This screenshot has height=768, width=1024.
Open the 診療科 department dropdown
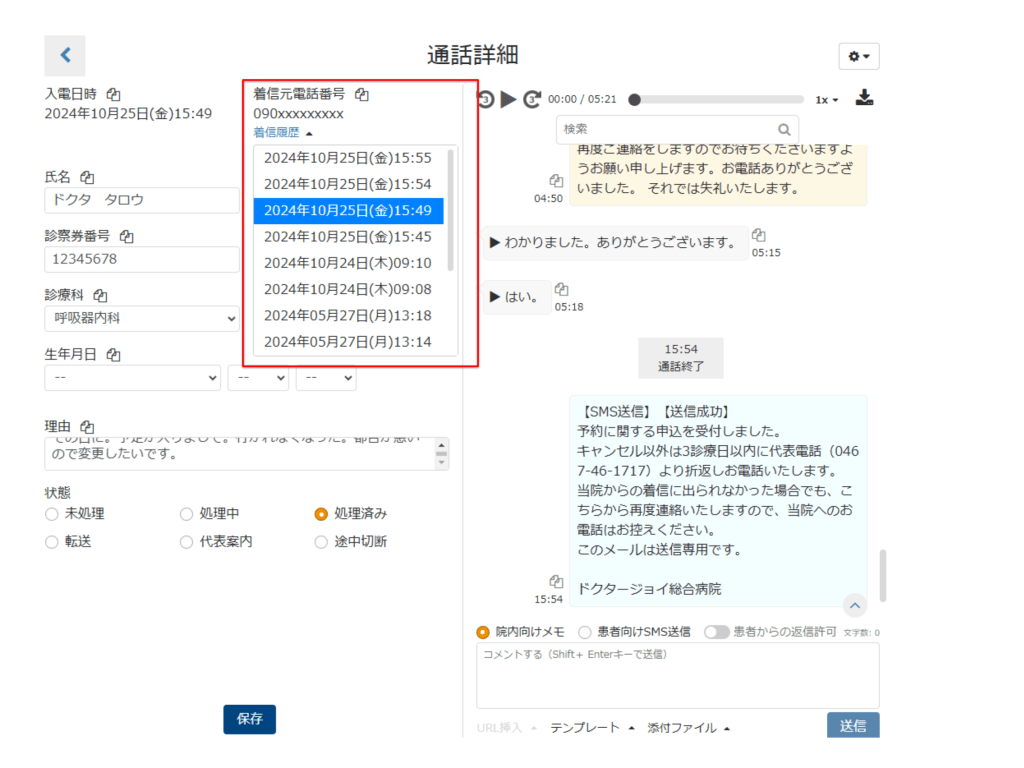tap(142, 319)
